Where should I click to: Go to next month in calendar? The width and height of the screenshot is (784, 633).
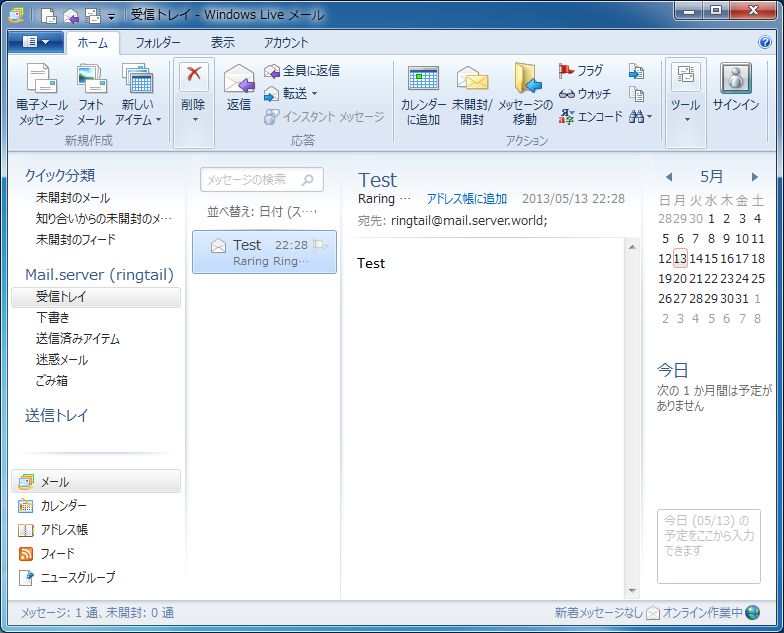(754, 177)
